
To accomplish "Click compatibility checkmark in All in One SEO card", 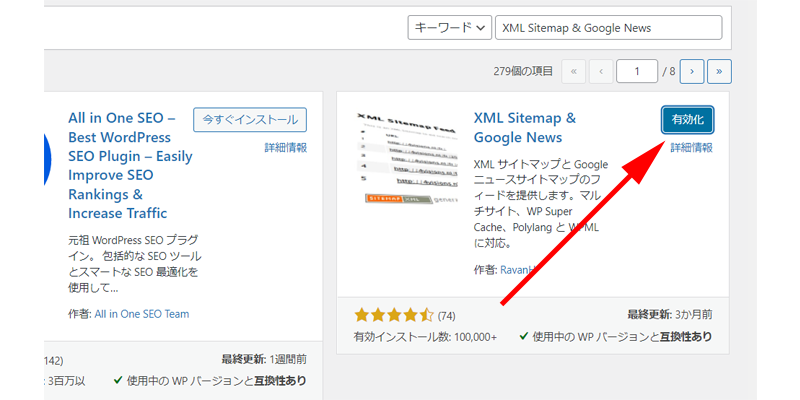I will [118, 381].
